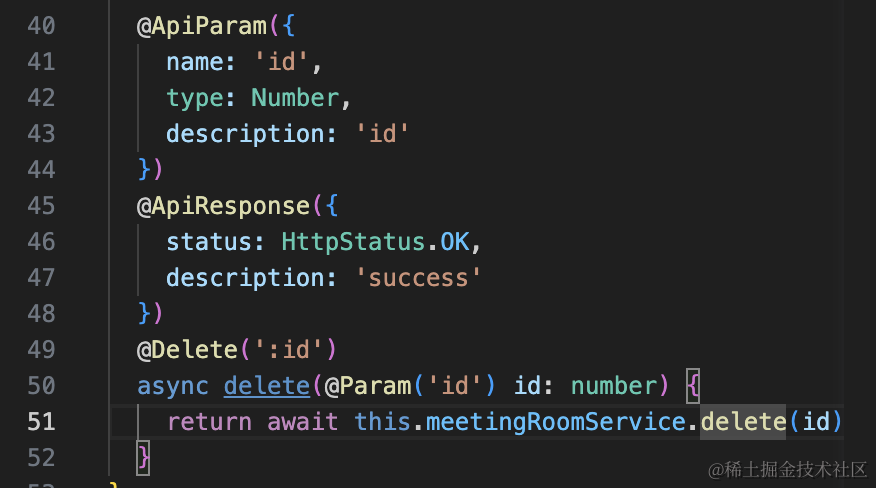Click the 'success' string literal
The height and width of the screenshot is (488, 876).
(x=420, y=278)
